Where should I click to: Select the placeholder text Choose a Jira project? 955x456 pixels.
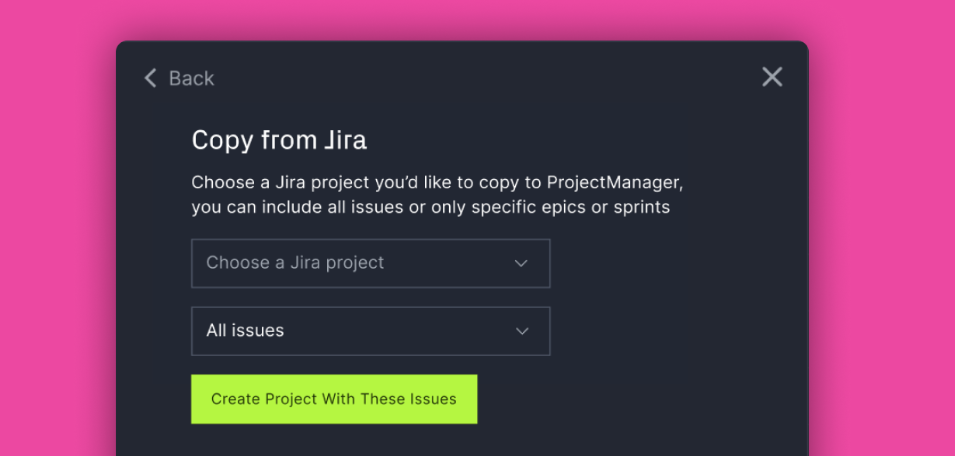[x=295, y=262]
